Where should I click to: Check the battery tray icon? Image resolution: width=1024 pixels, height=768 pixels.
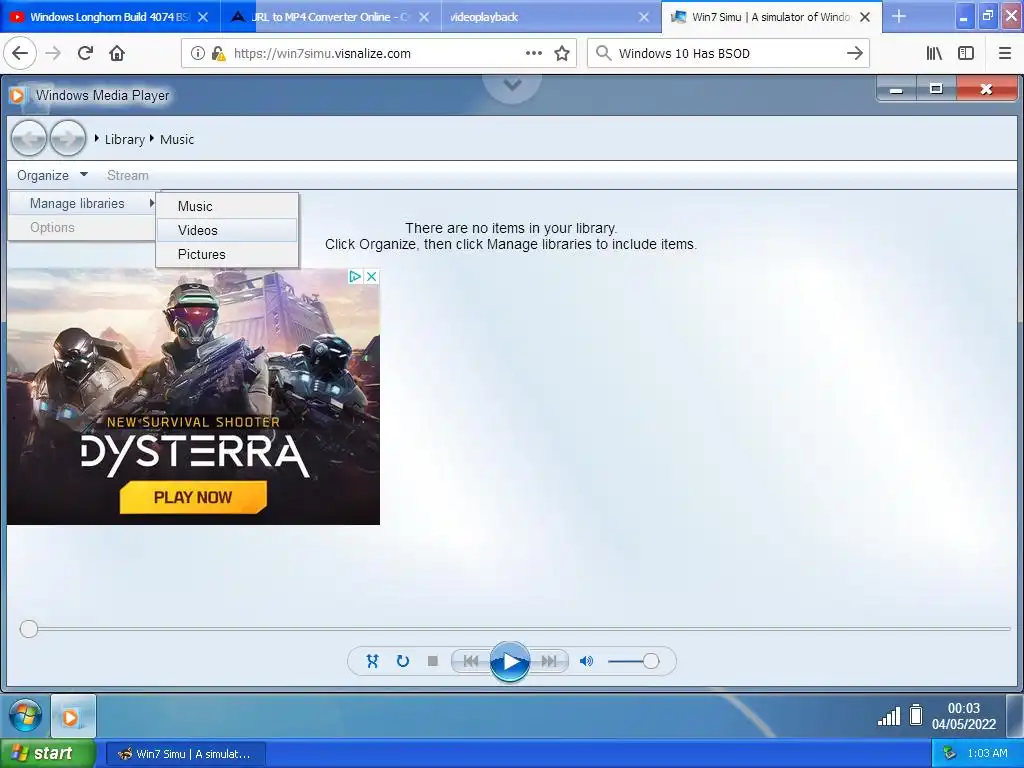click(916, 715)
